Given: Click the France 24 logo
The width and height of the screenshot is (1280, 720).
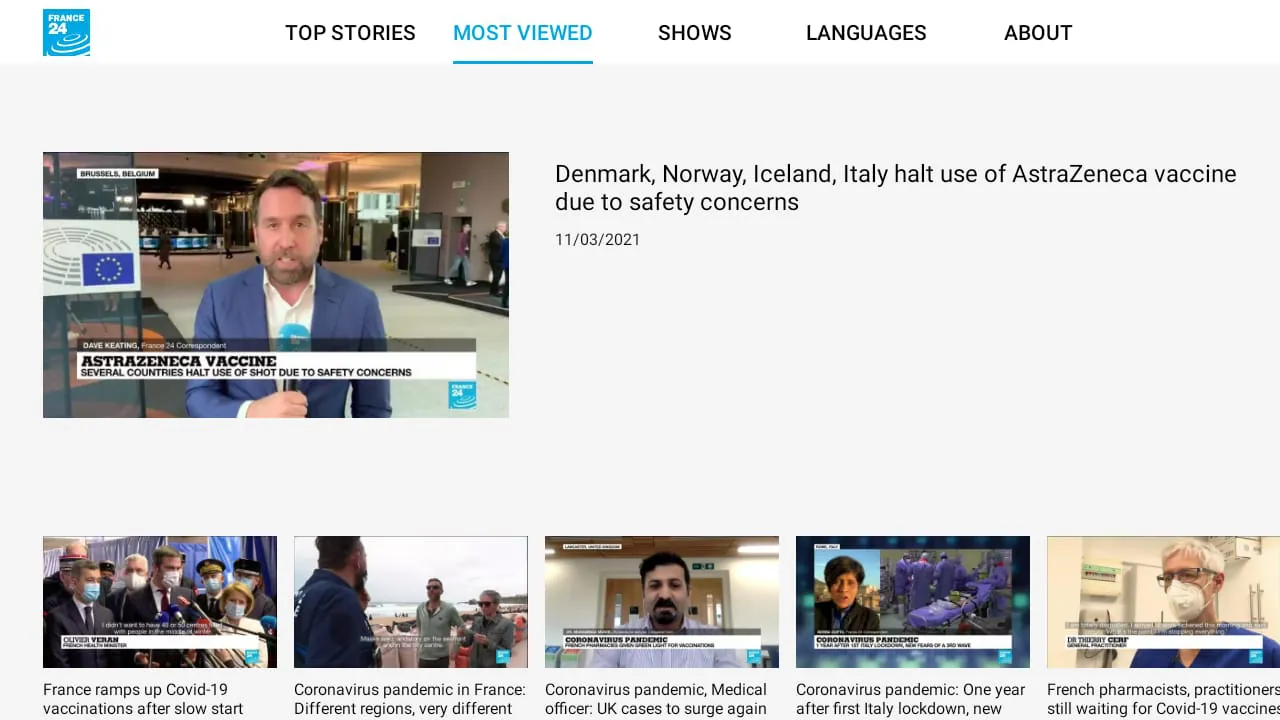Looking at the screenshot, I should coord(66,31).
